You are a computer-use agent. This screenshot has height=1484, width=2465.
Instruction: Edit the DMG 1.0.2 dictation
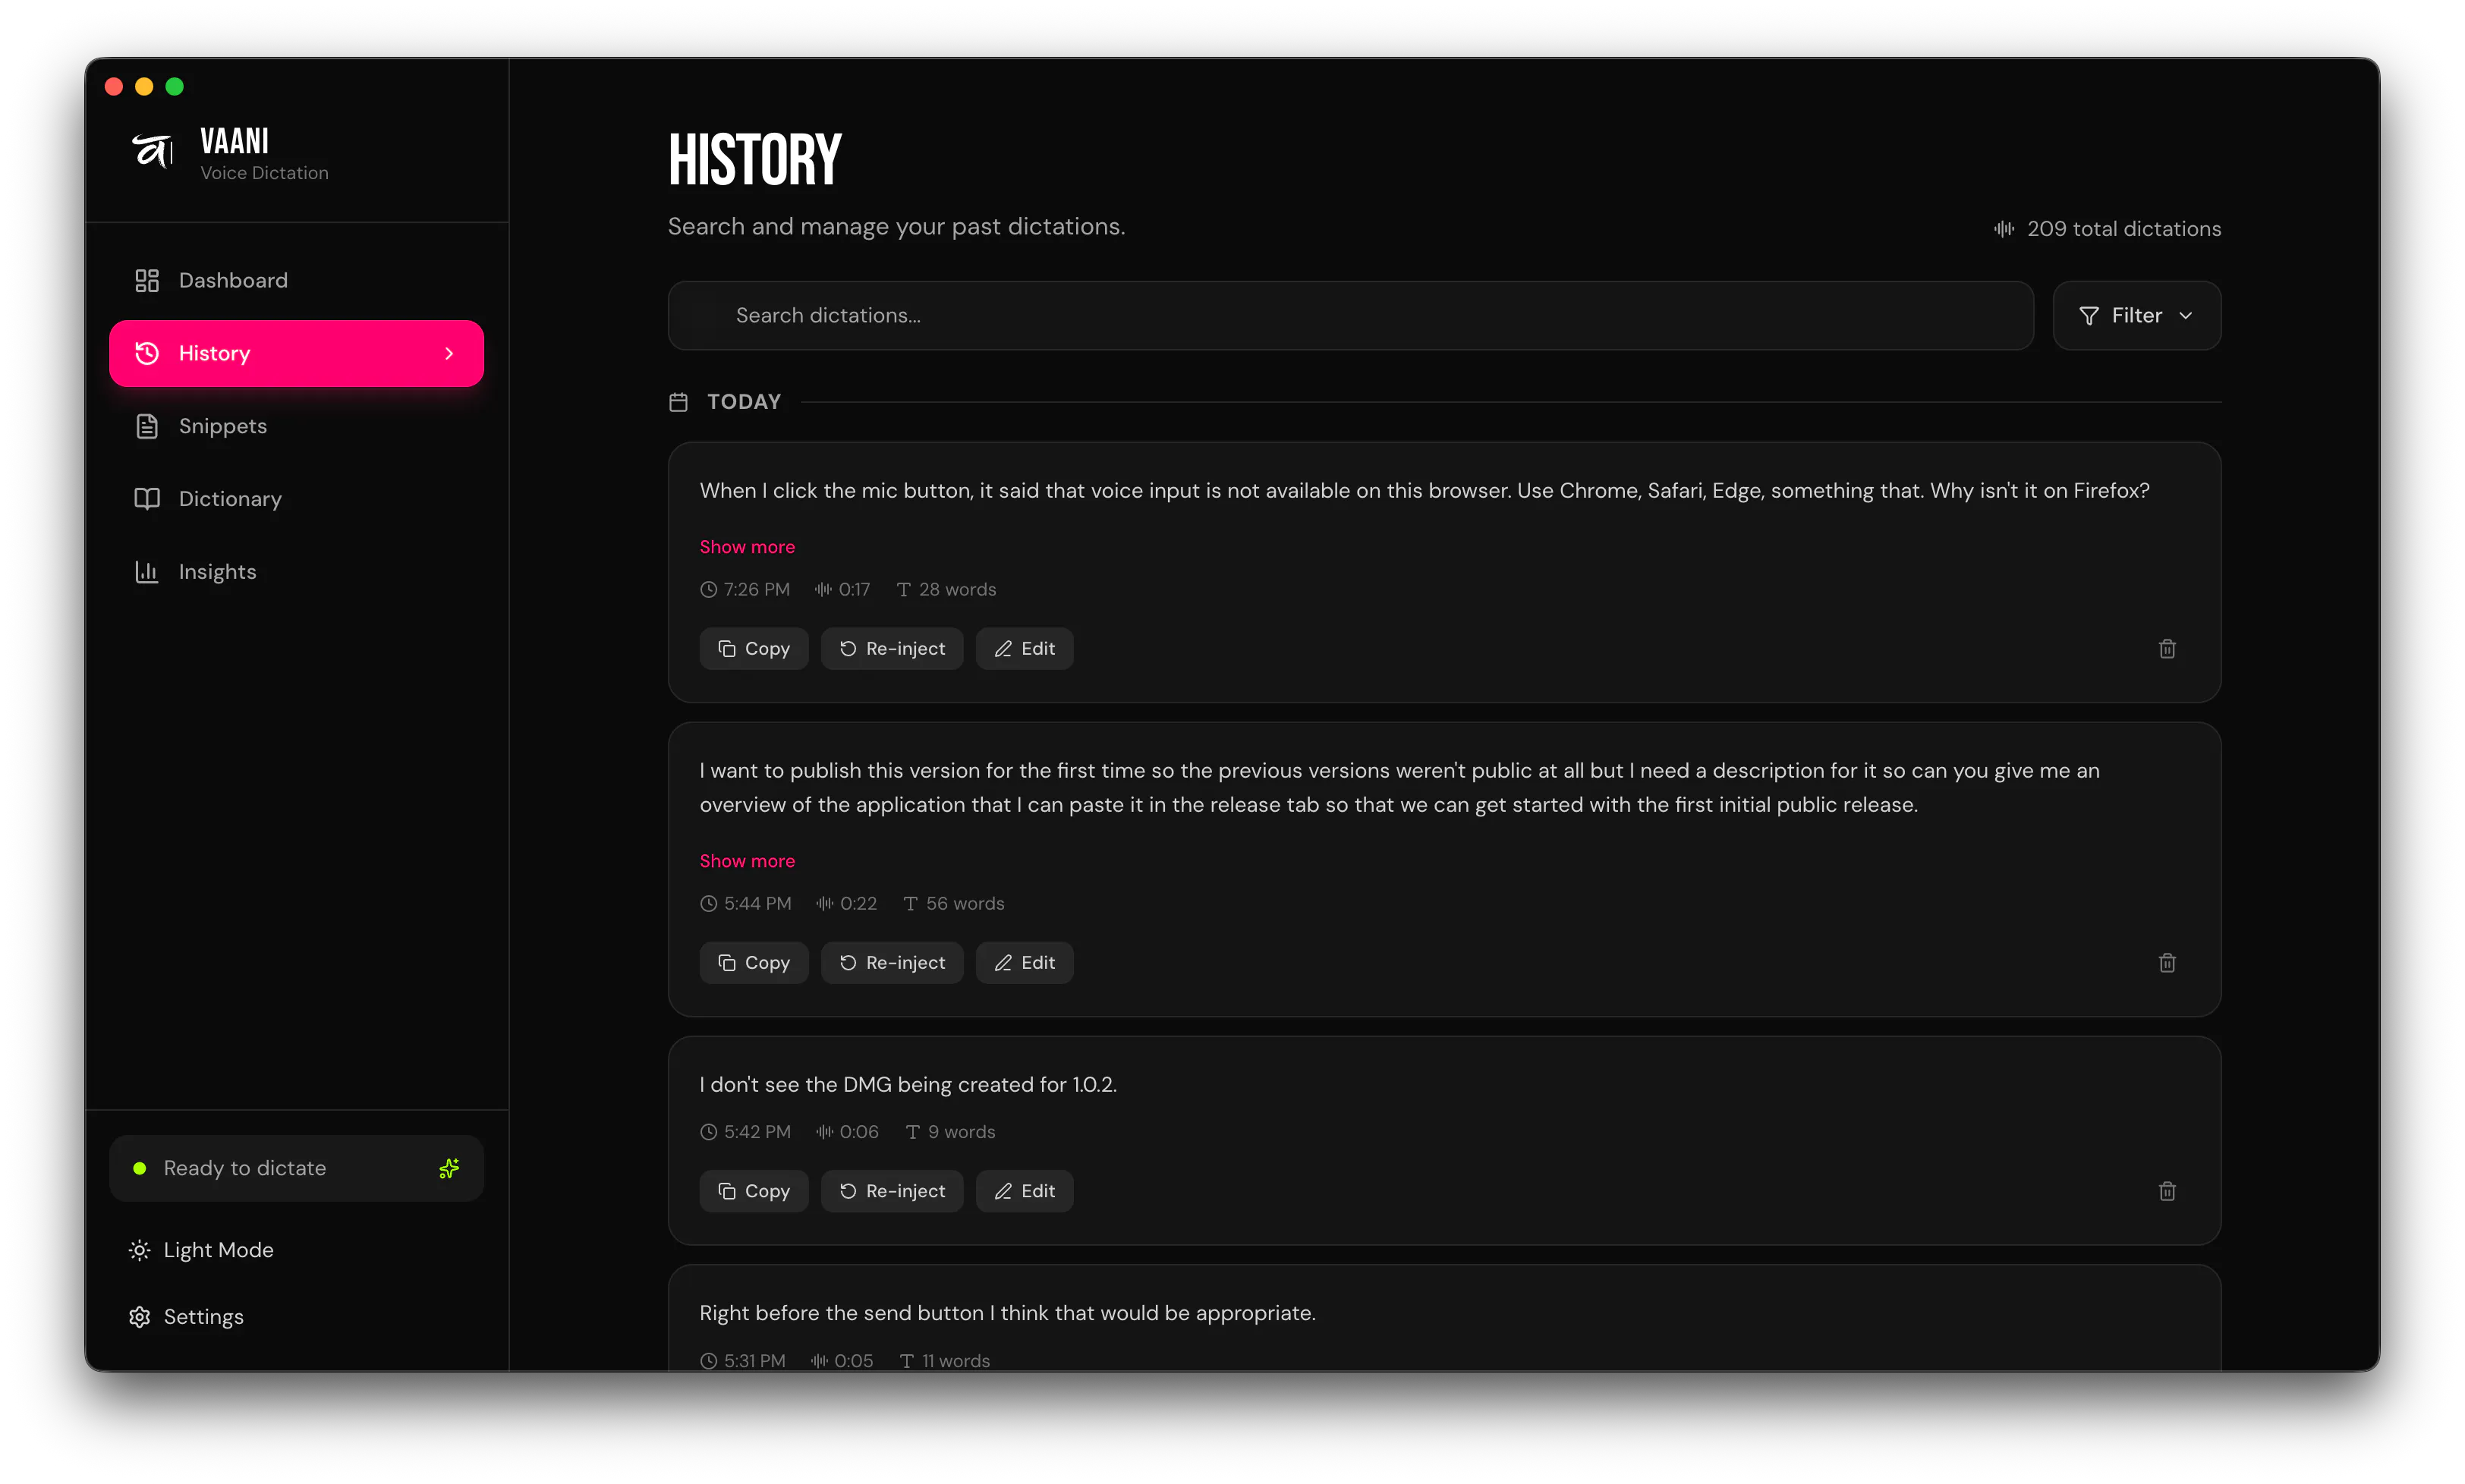(1024, 1190)
